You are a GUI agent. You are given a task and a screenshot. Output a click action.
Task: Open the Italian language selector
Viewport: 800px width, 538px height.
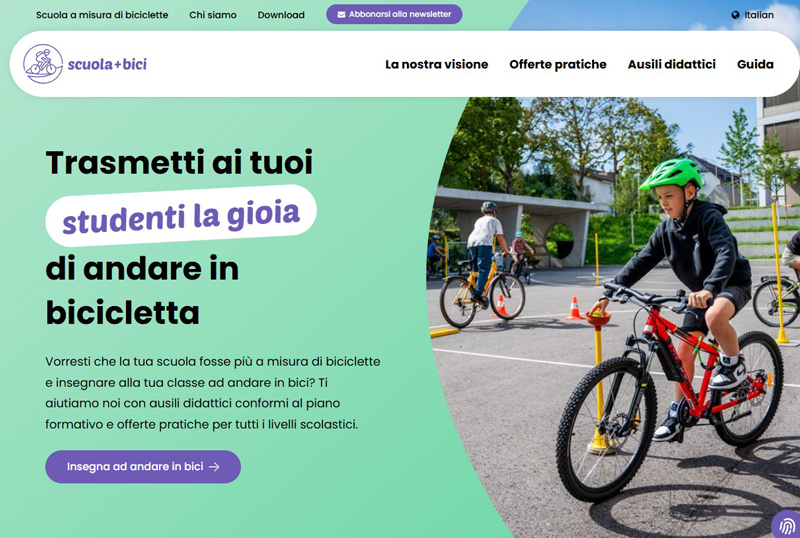click(x=753, y=15)
